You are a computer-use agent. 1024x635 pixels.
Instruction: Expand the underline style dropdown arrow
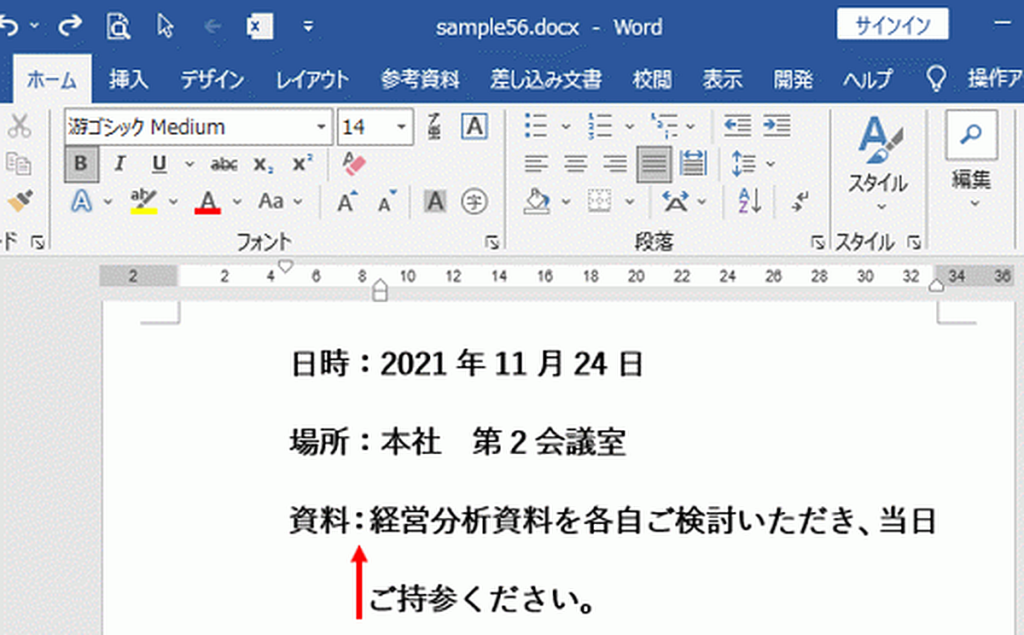point(189,164)
